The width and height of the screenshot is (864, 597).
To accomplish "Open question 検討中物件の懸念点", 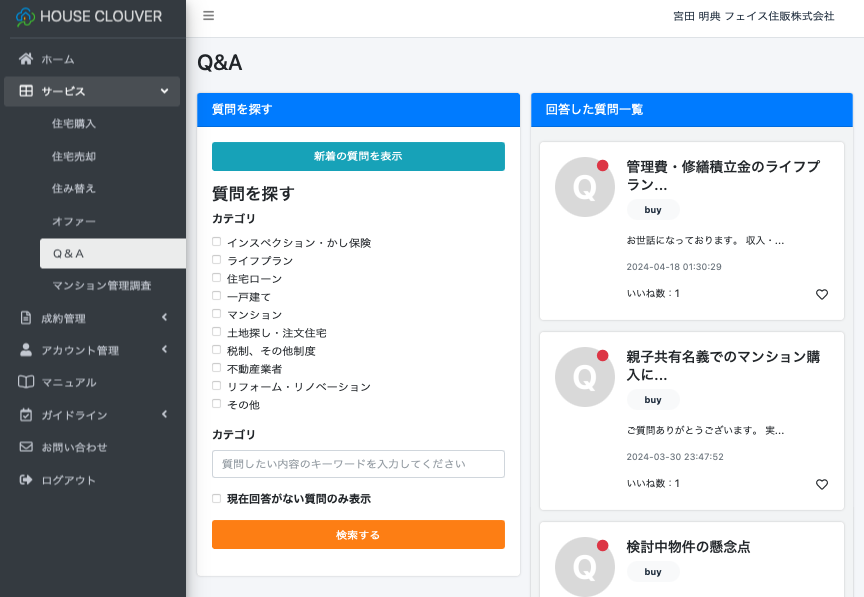I will tap(688, 547).
